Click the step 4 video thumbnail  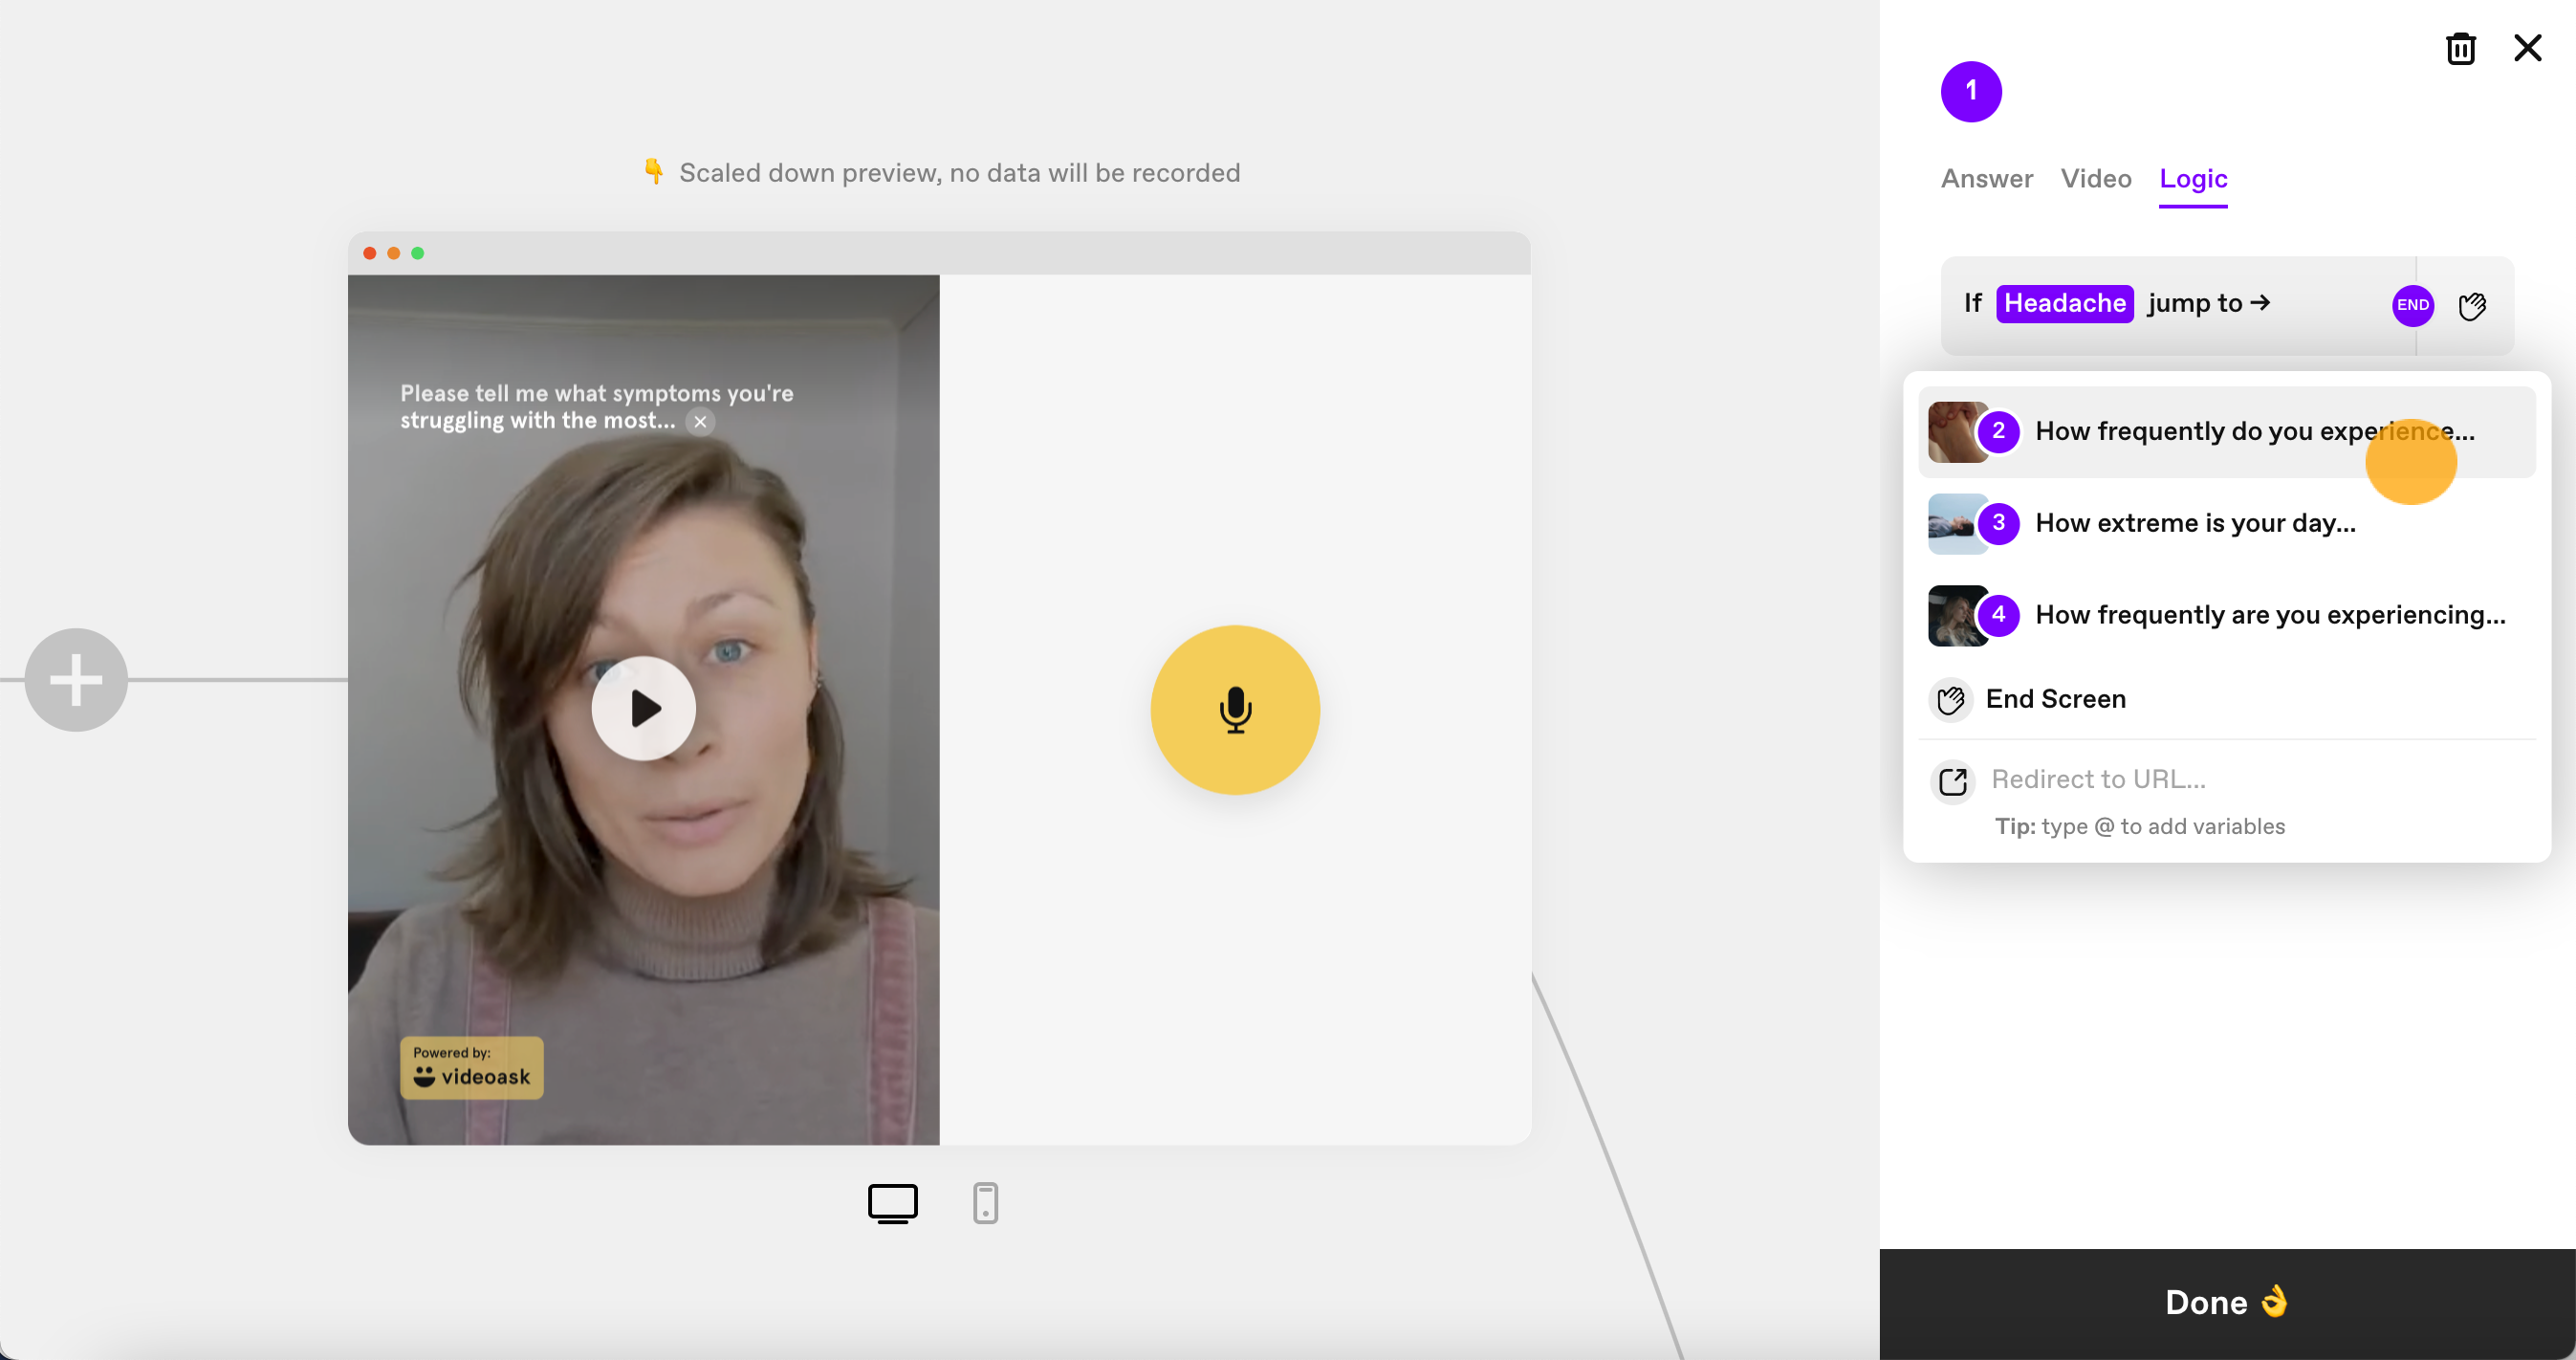[1955, 616]
